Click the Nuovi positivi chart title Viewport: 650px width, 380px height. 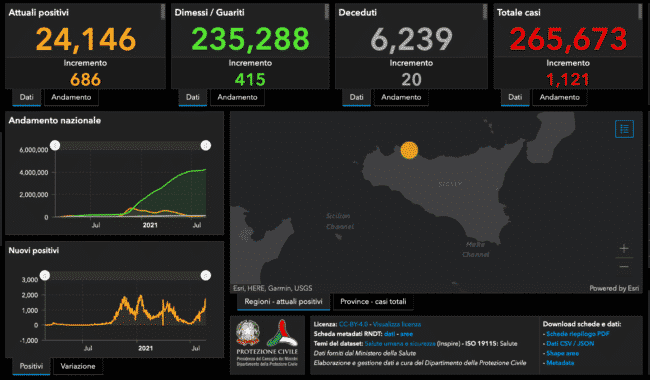34,250
